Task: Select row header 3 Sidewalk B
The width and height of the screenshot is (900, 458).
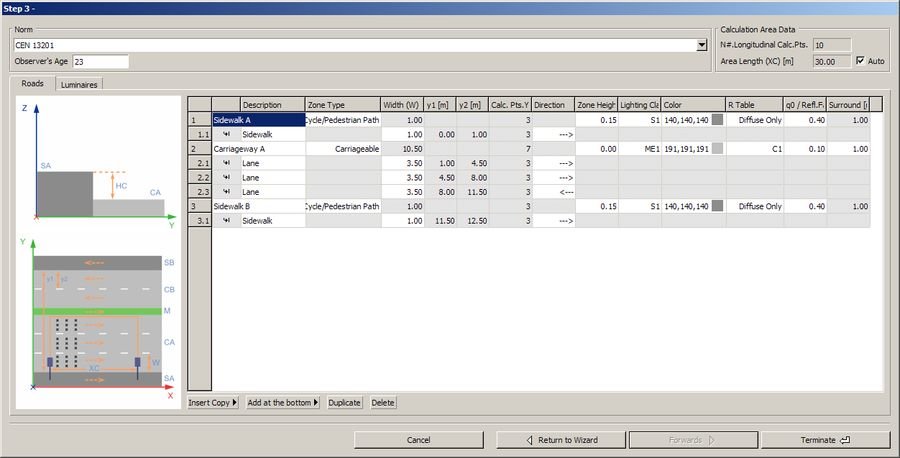Action: (200, 206)
